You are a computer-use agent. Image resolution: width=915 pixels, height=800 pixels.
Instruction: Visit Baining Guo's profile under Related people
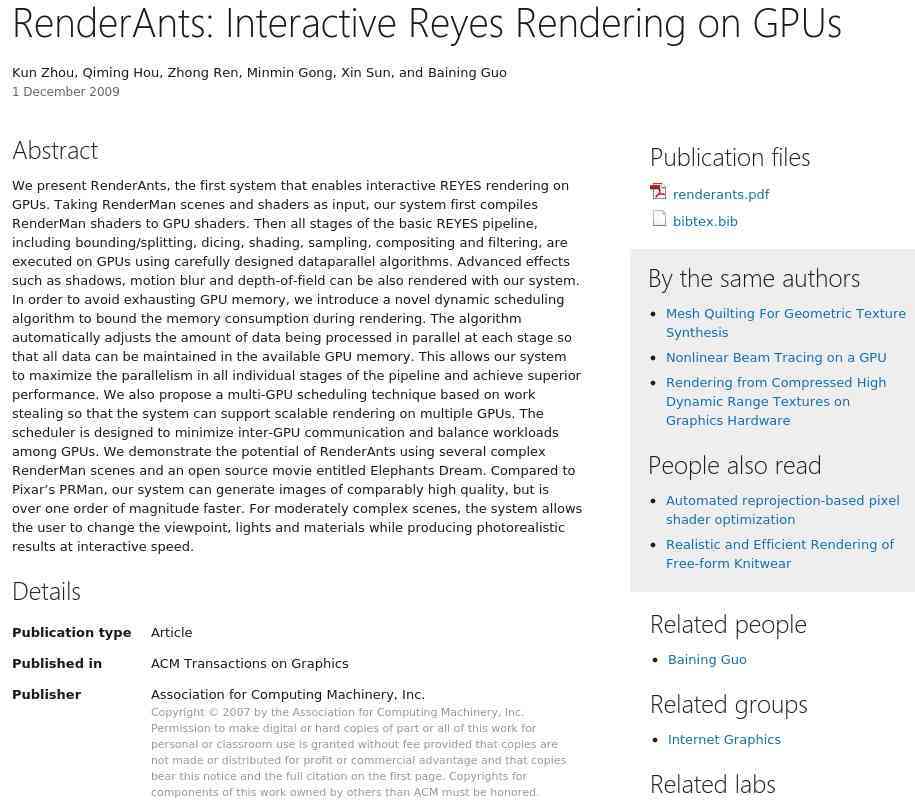pyautogui.click(x=707, y=660)
